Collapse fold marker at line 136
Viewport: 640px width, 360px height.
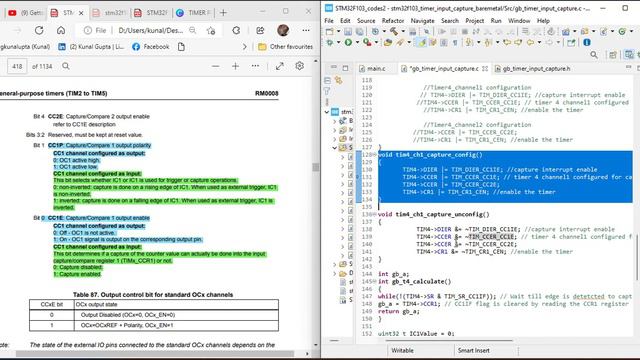[x=375, y=214]
